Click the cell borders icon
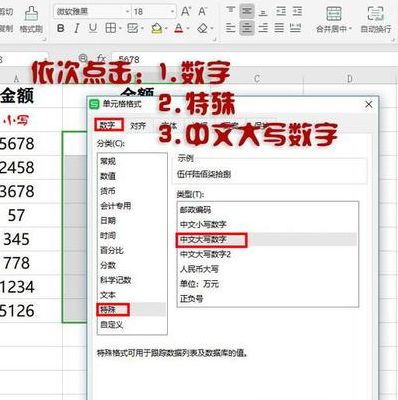Image resolution: width=398 pixels, height=400 pixels. tap(110, 28)
